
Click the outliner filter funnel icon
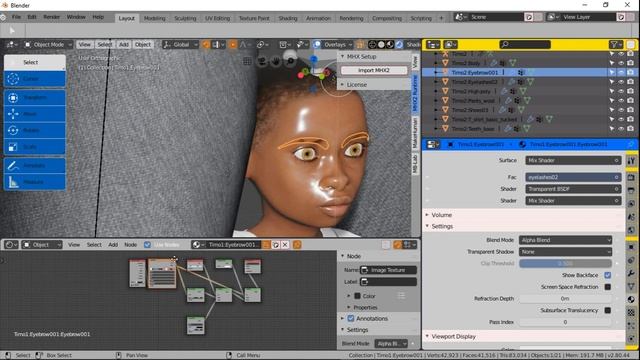615,44
